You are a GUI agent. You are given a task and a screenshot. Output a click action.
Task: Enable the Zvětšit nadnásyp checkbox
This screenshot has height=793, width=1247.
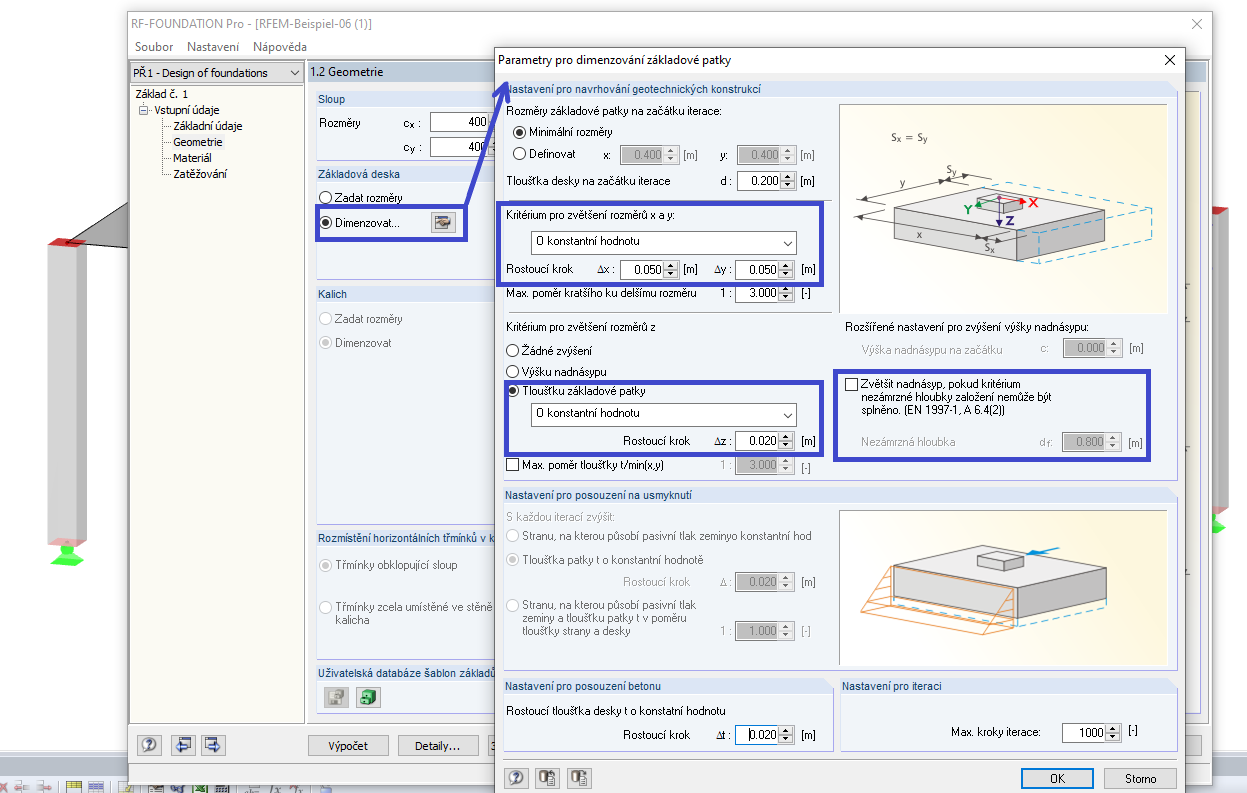(x=852, y=384)
